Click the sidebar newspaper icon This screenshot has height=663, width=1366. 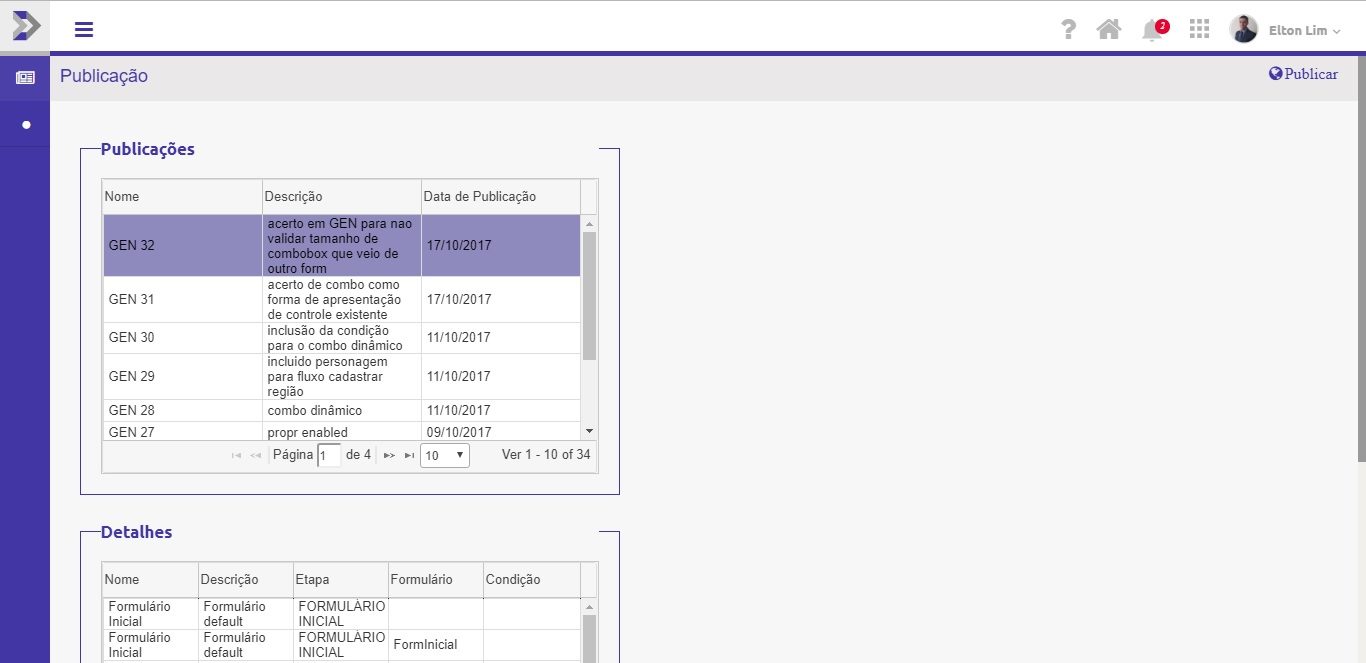pyautogui.click(x=25, y=78)
